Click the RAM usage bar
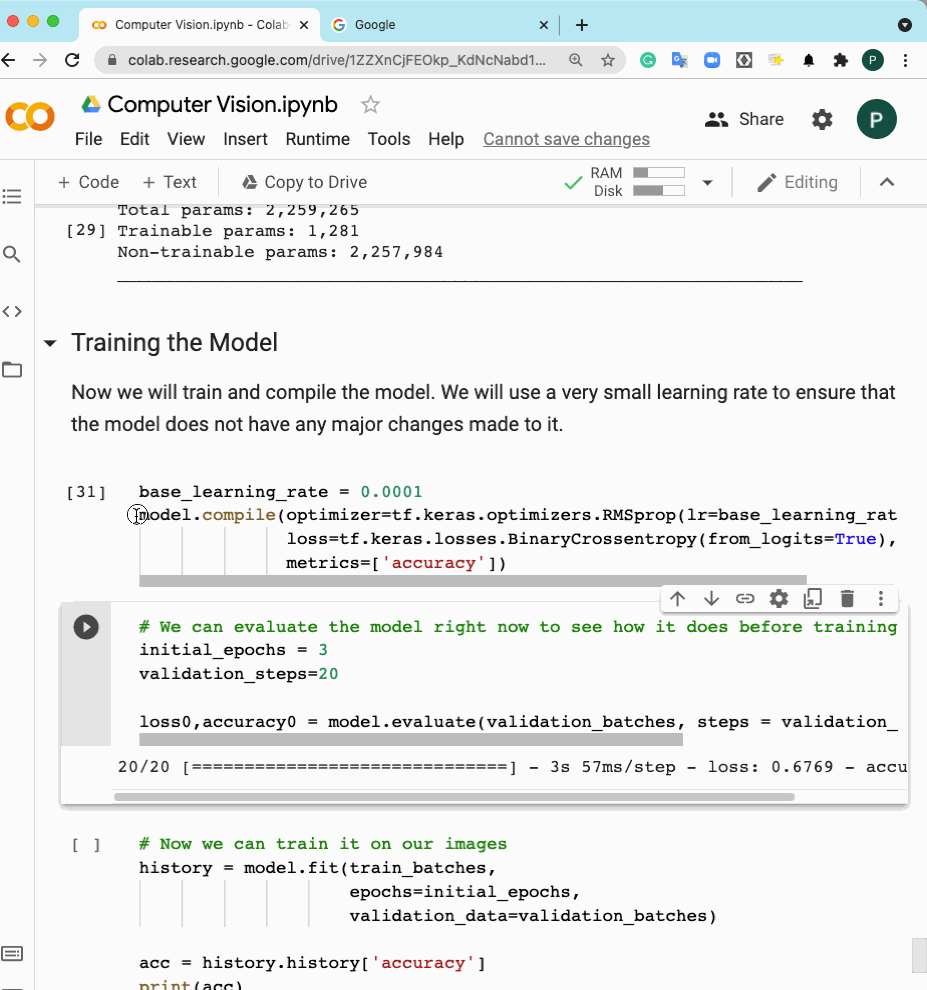Viewport: 927px width, 990px height. click(659, 173)
